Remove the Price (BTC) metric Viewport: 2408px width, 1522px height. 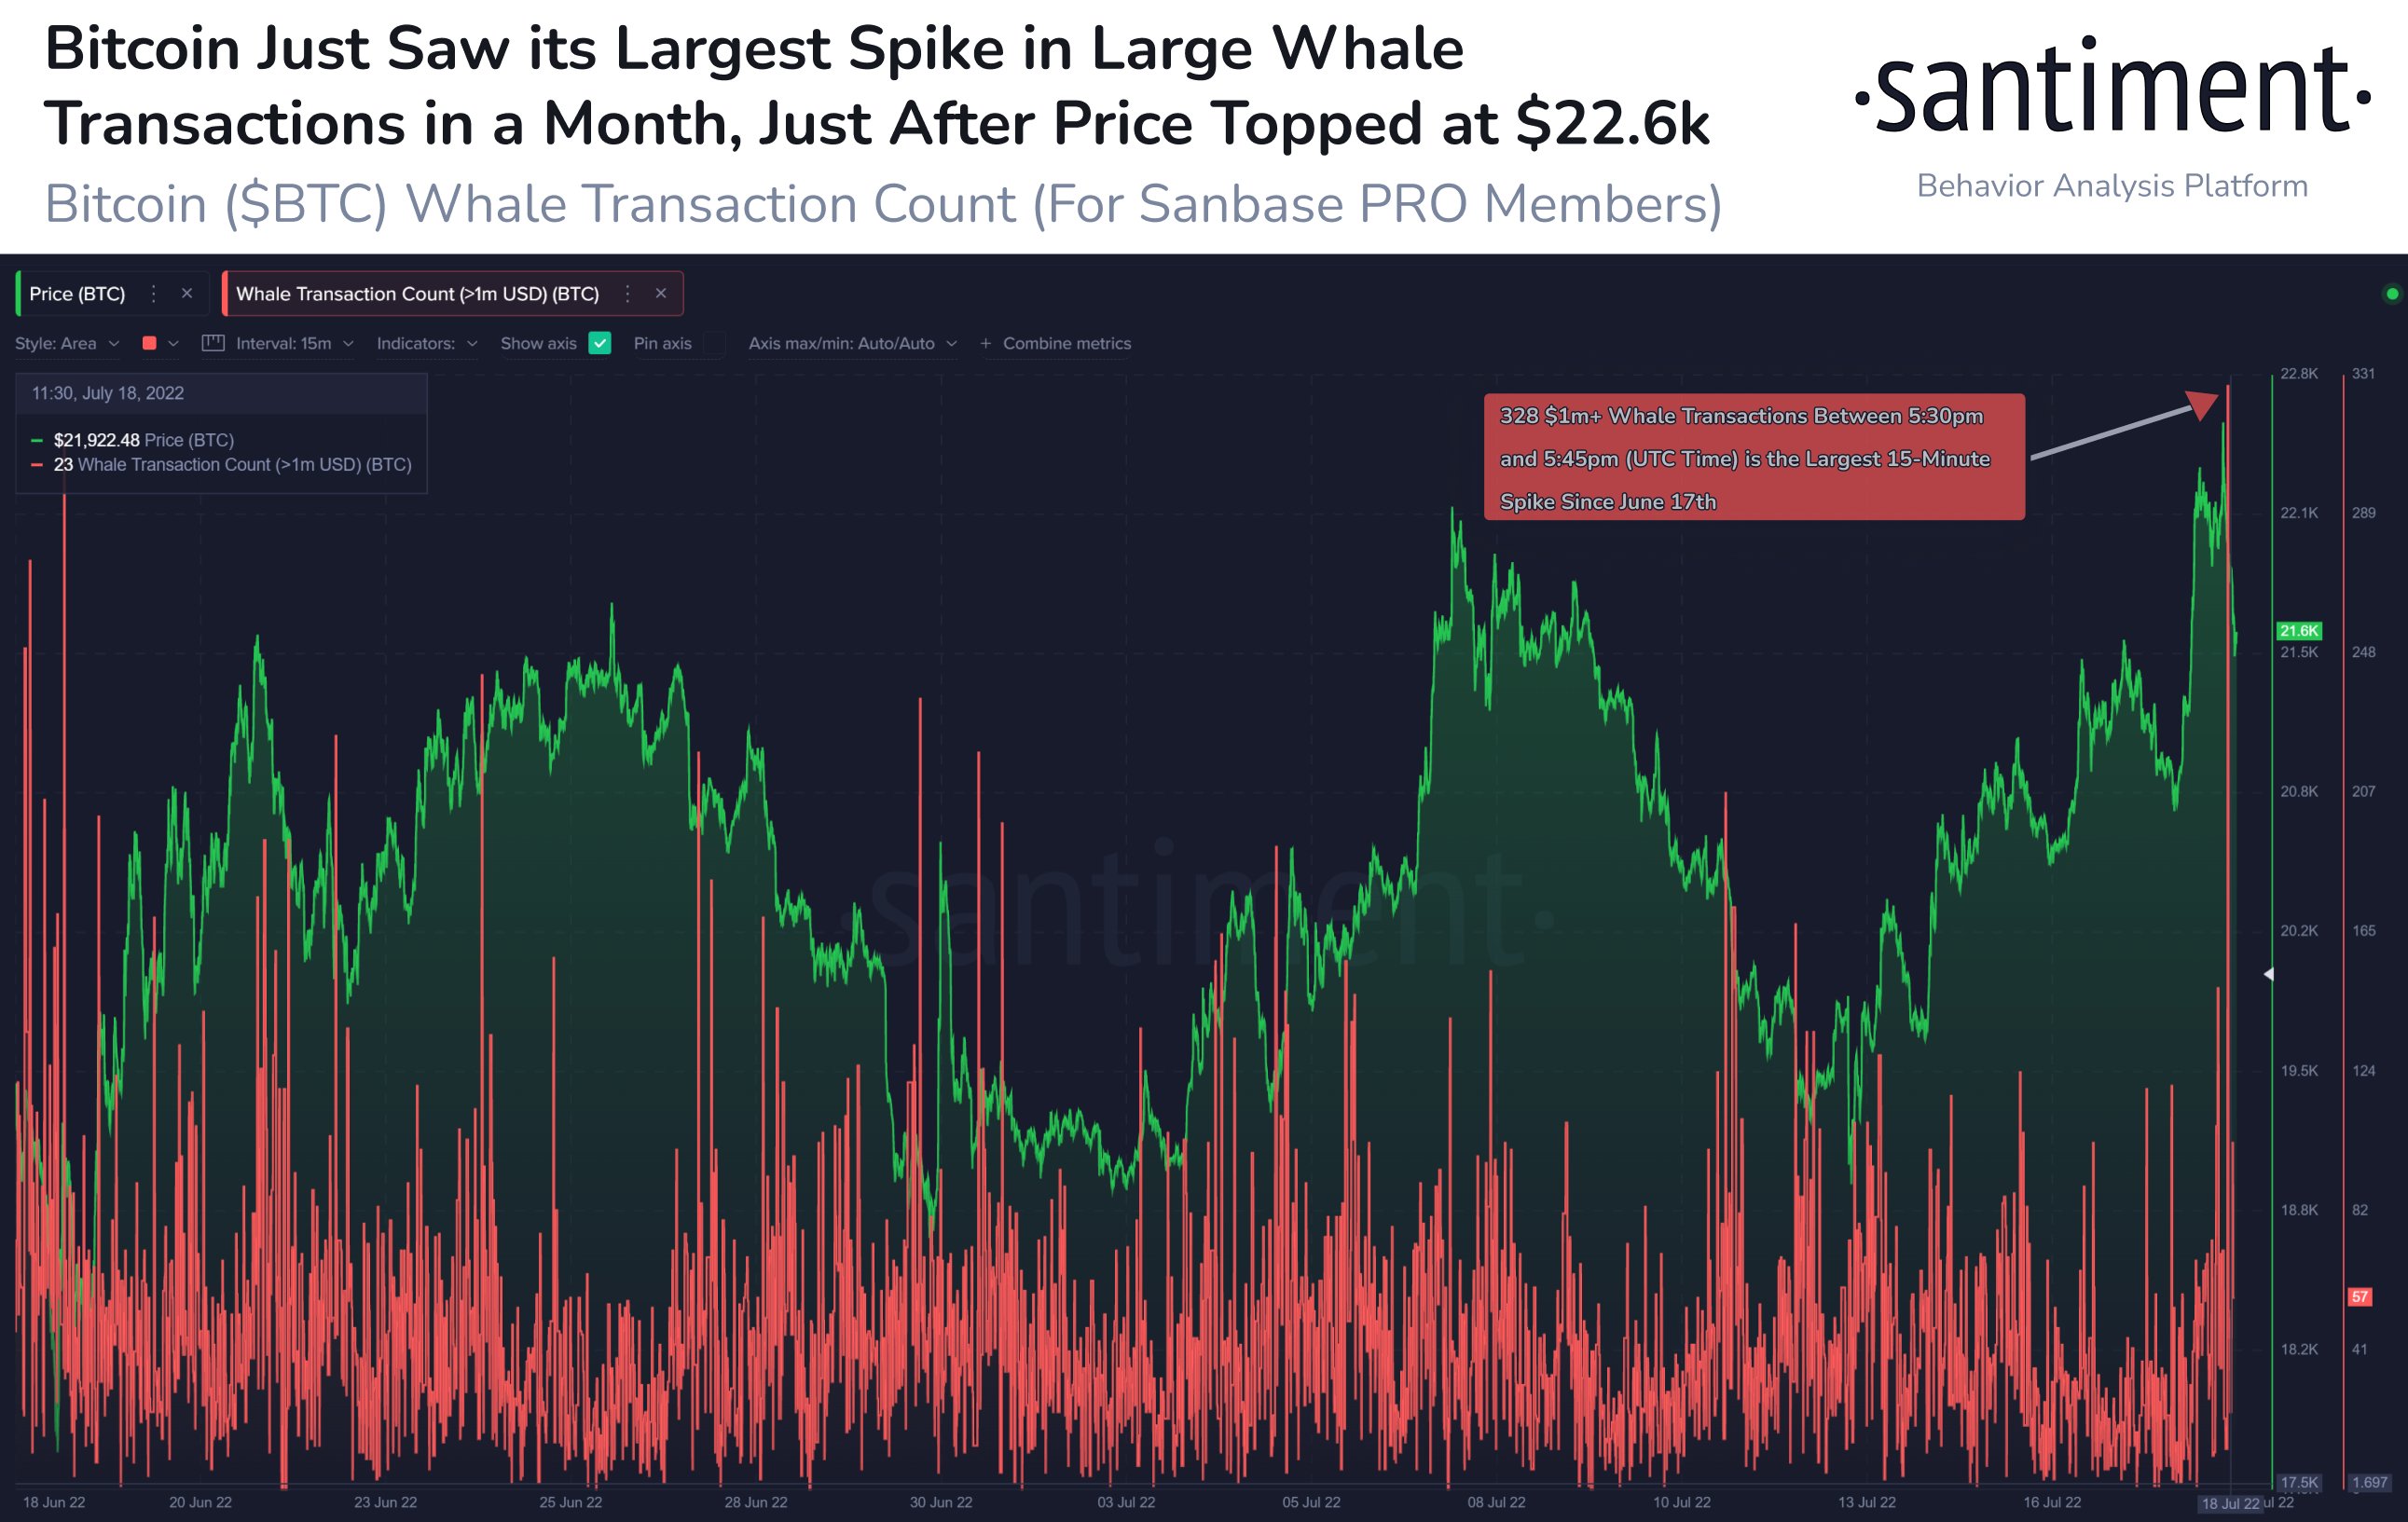[187, 293]
